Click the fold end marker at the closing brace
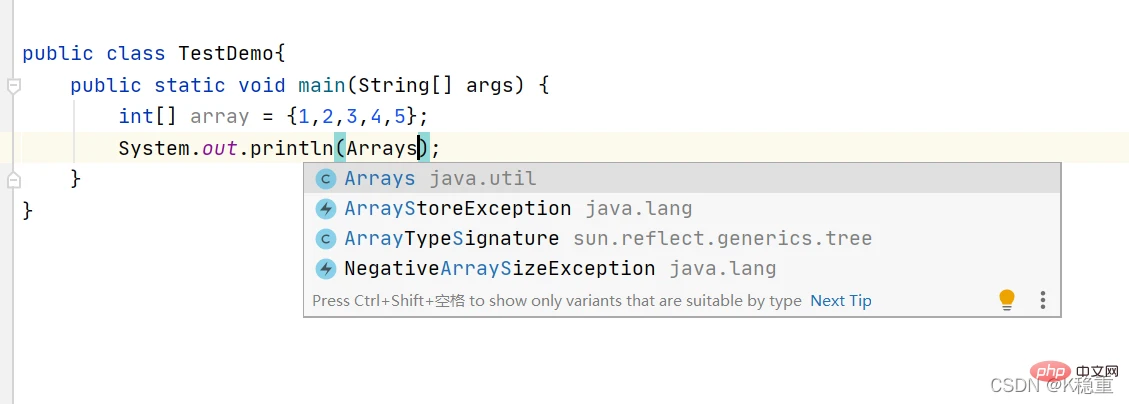 tap(14, 179)
